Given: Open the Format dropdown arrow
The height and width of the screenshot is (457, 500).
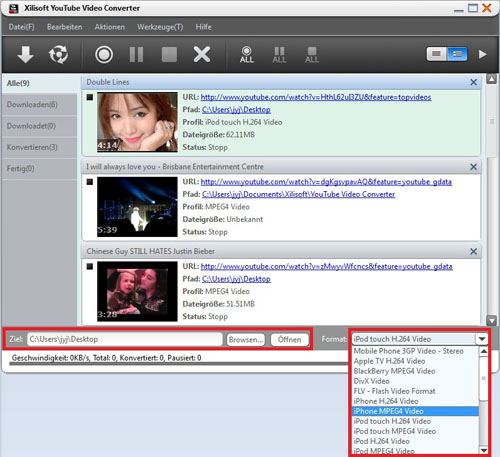Looking at the screenshot, I should [482, 339].
